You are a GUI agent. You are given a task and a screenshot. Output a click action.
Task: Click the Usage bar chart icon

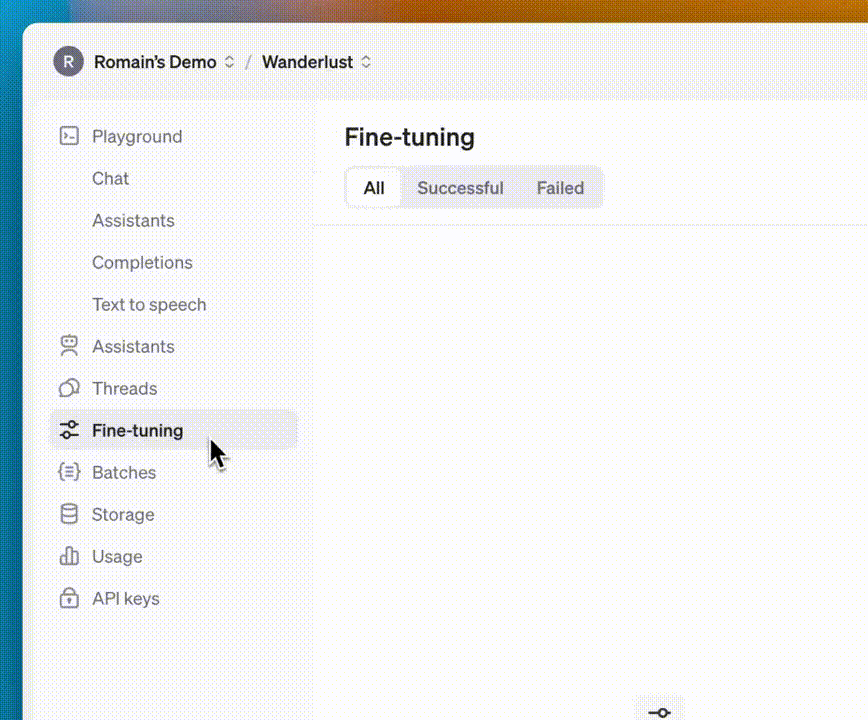69,556
